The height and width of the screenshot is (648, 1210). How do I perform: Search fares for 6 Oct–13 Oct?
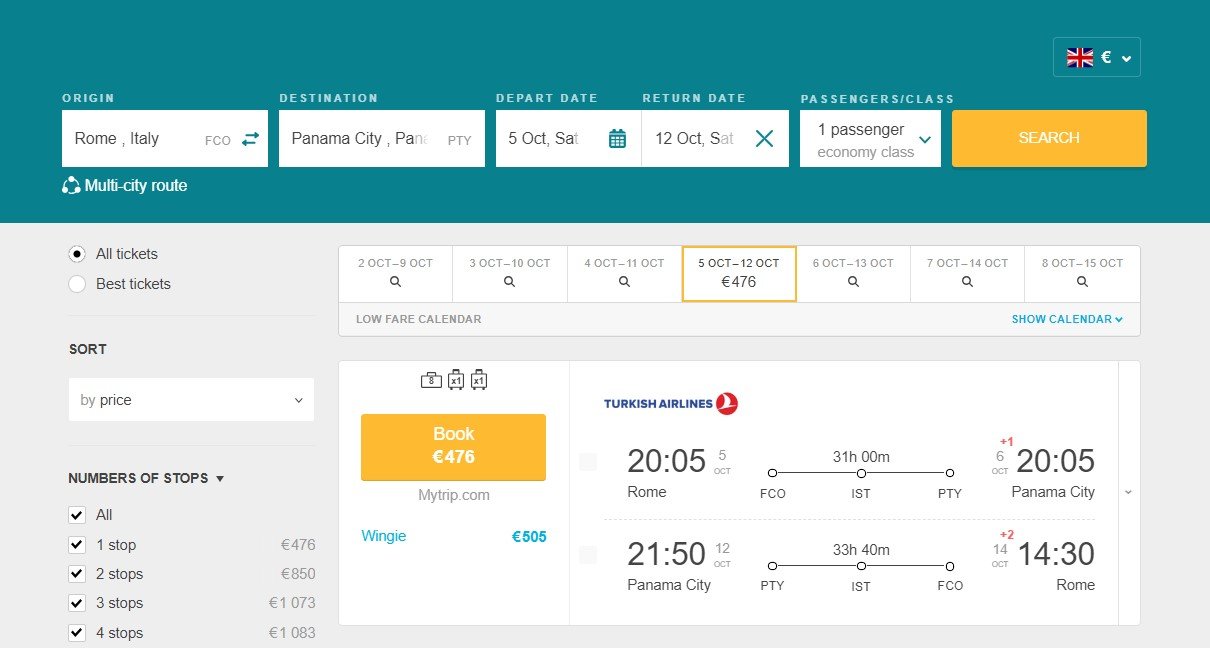[852, 273]
